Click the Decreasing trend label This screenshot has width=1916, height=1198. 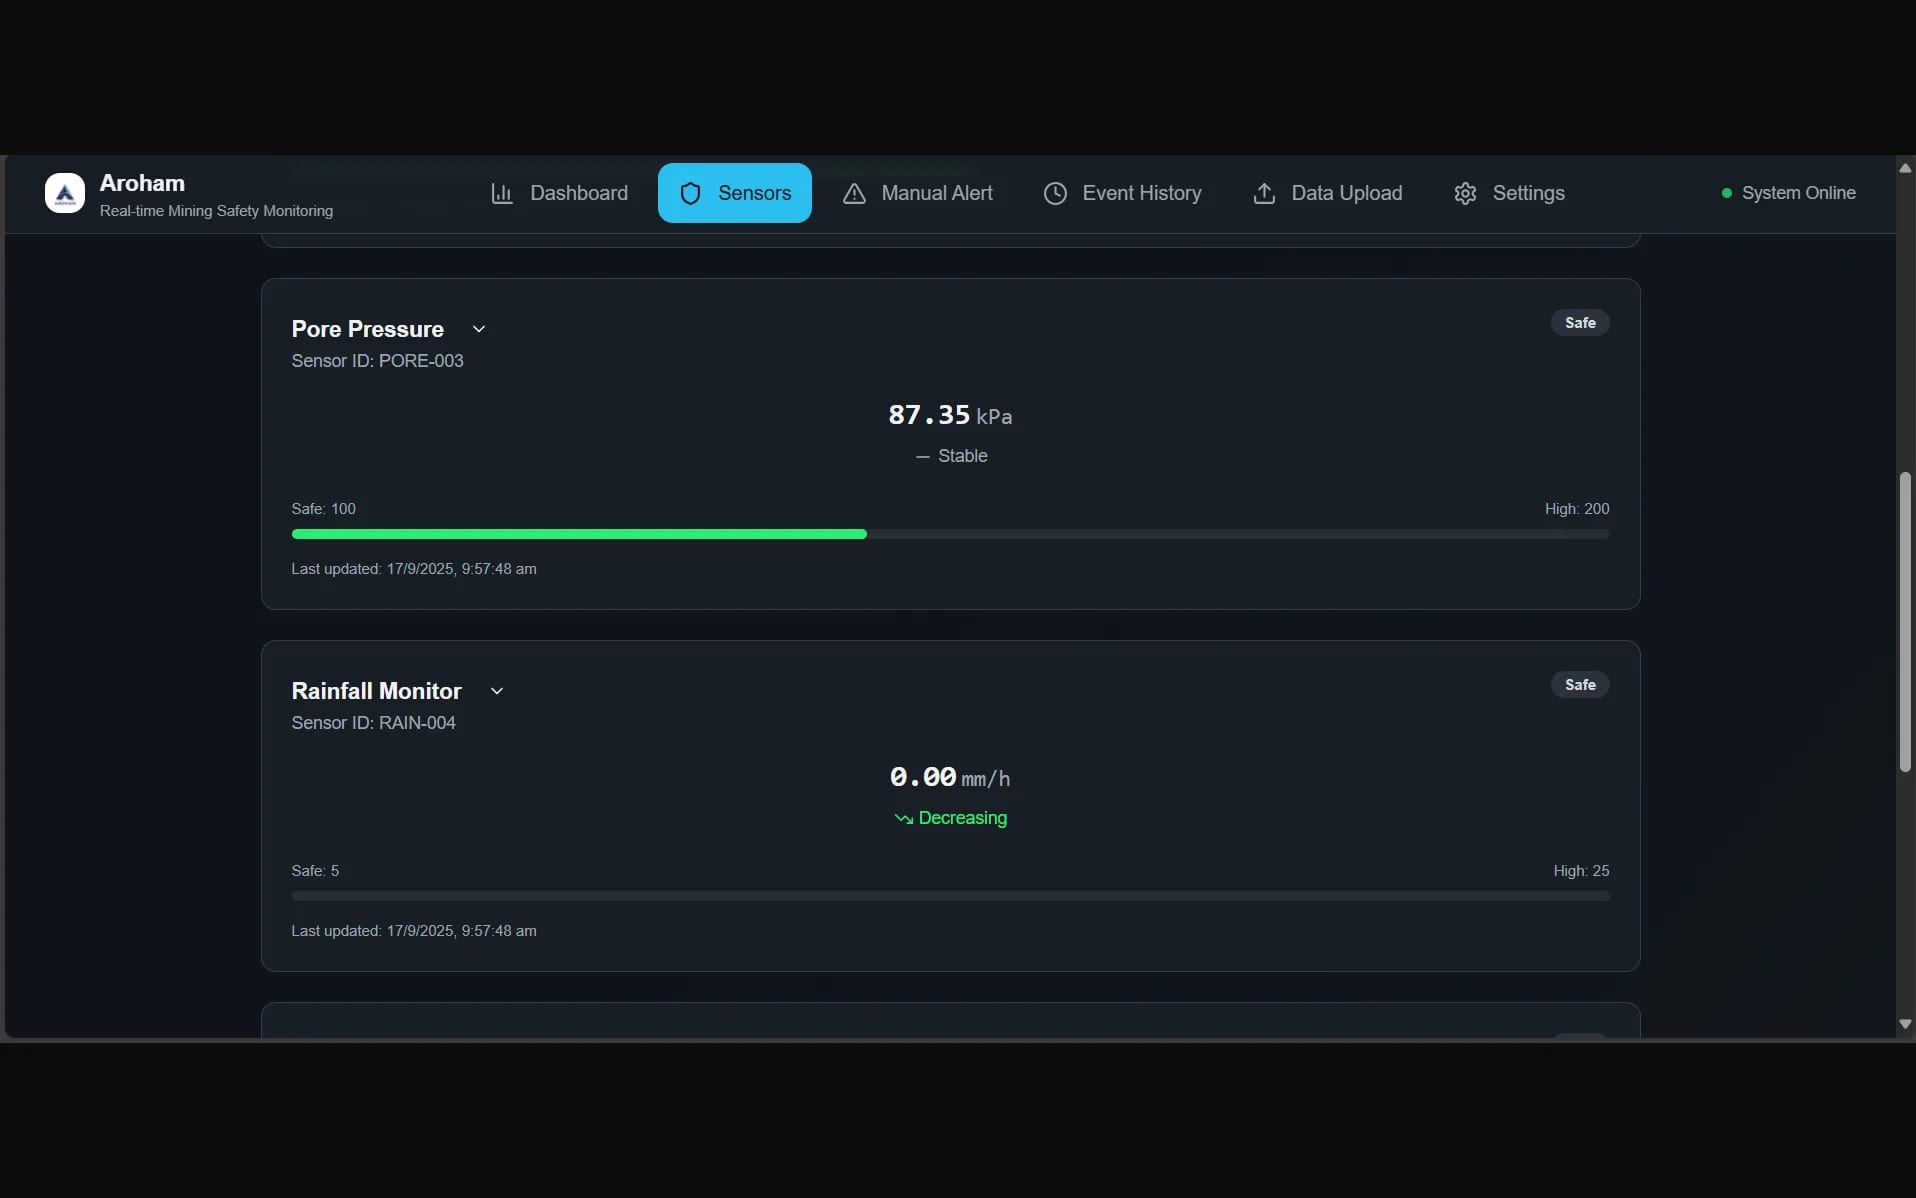tap(962, 818)
